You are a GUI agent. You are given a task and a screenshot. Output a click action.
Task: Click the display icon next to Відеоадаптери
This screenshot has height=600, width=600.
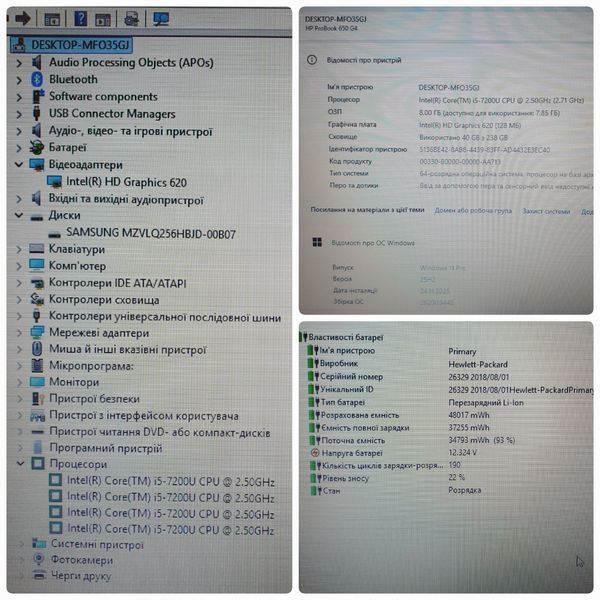[x=37, y=165]
